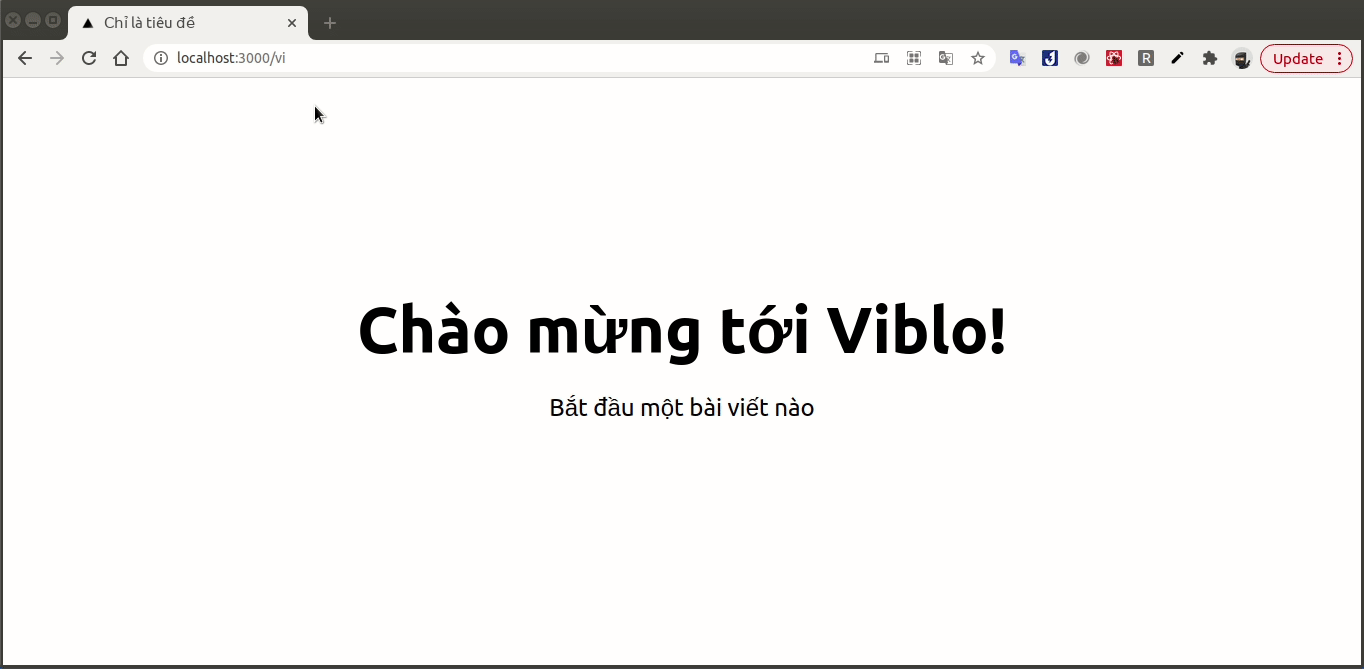1364x669 pixels.
Task: Click the 'Bắt đầu một bài viết nào' text
Action: pyautogui.click(x=682, y=407)
